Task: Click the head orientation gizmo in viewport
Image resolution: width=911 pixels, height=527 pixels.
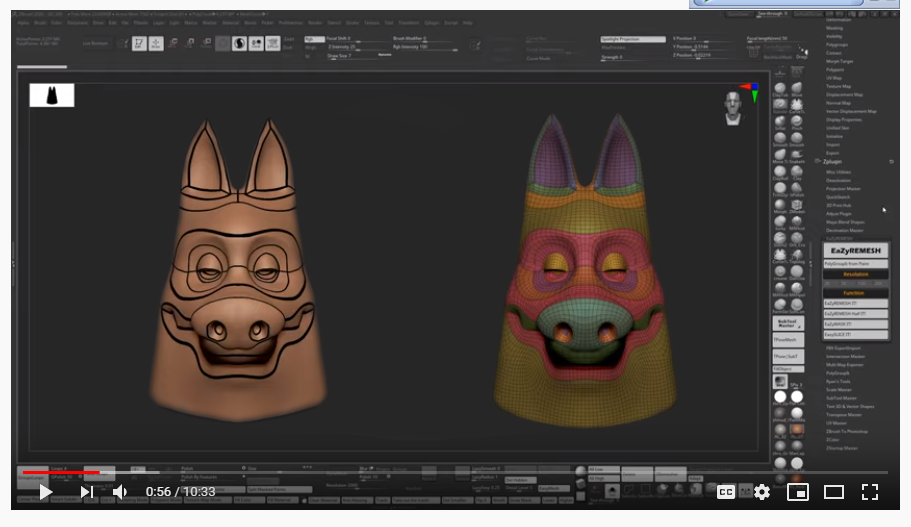Action: point(733,108)
